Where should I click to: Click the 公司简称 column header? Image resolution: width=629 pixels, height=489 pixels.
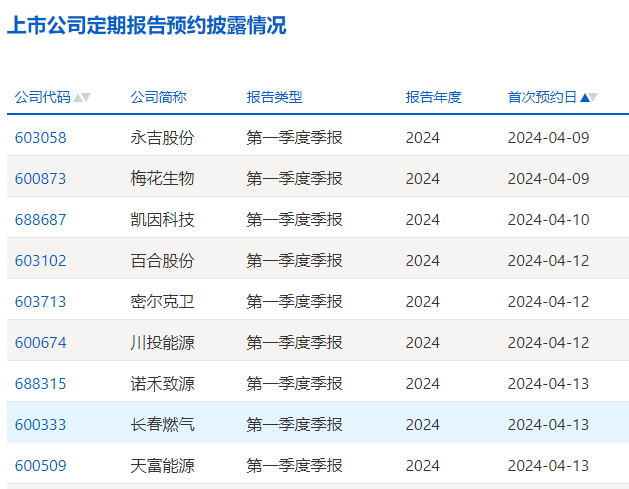click(158, 97)
